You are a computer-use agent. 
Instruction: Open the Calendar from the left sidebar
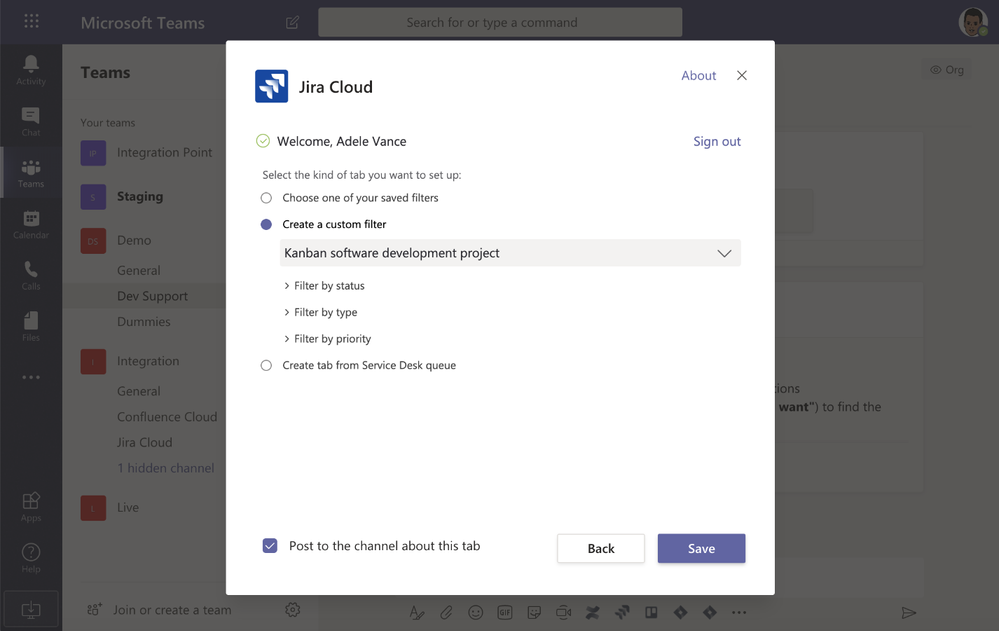[30, 224]
